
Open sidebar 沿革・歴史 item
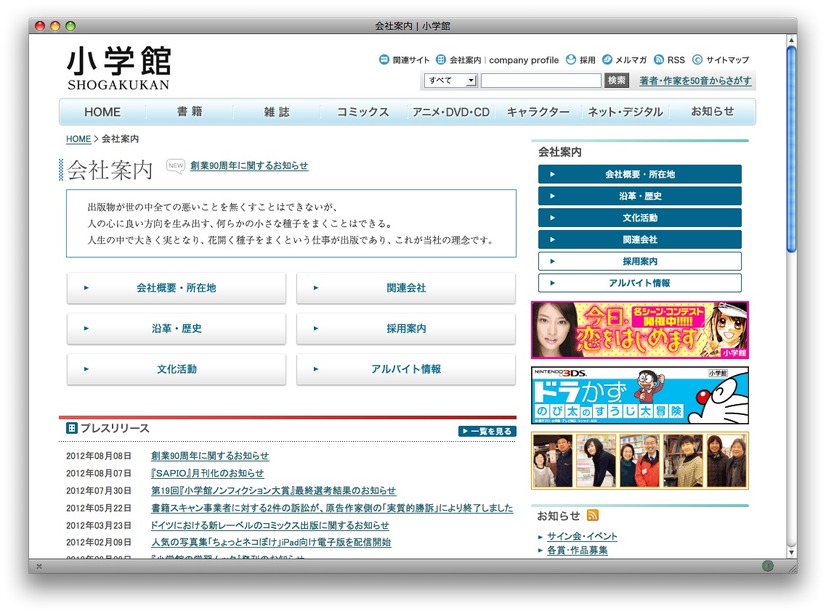(x=640, y=196)
